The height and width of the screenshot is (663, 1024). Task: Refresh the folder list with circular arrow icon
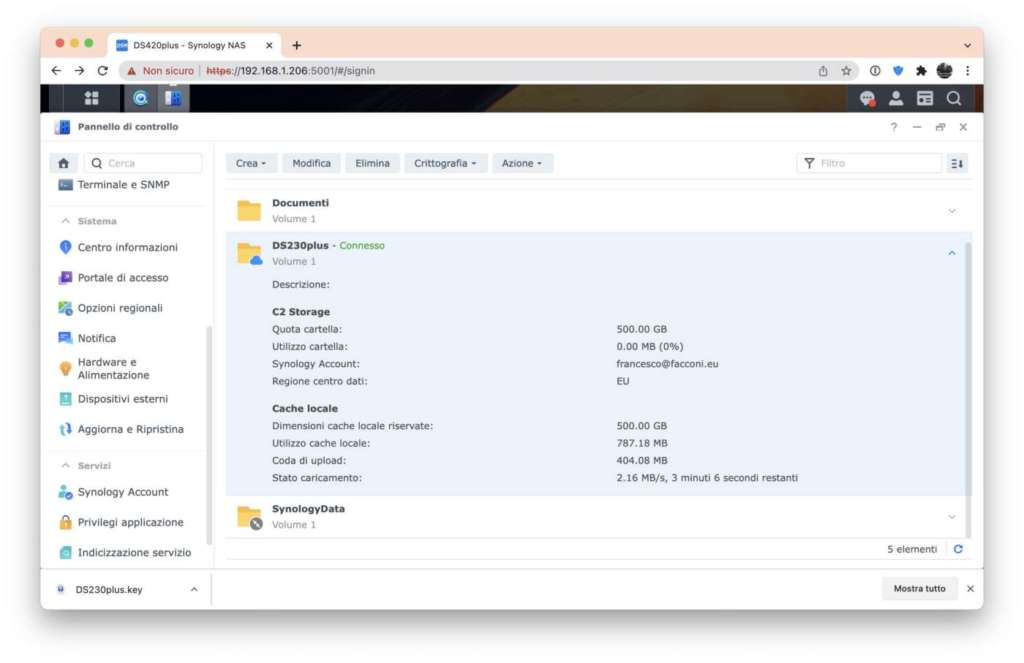tap(958, 549)
